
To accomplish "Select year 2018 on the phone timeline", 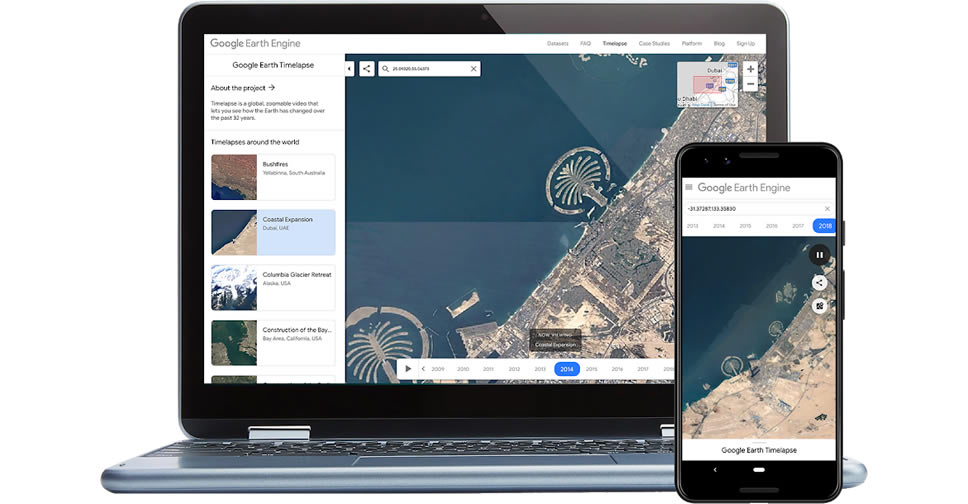I will pos(825,226).
